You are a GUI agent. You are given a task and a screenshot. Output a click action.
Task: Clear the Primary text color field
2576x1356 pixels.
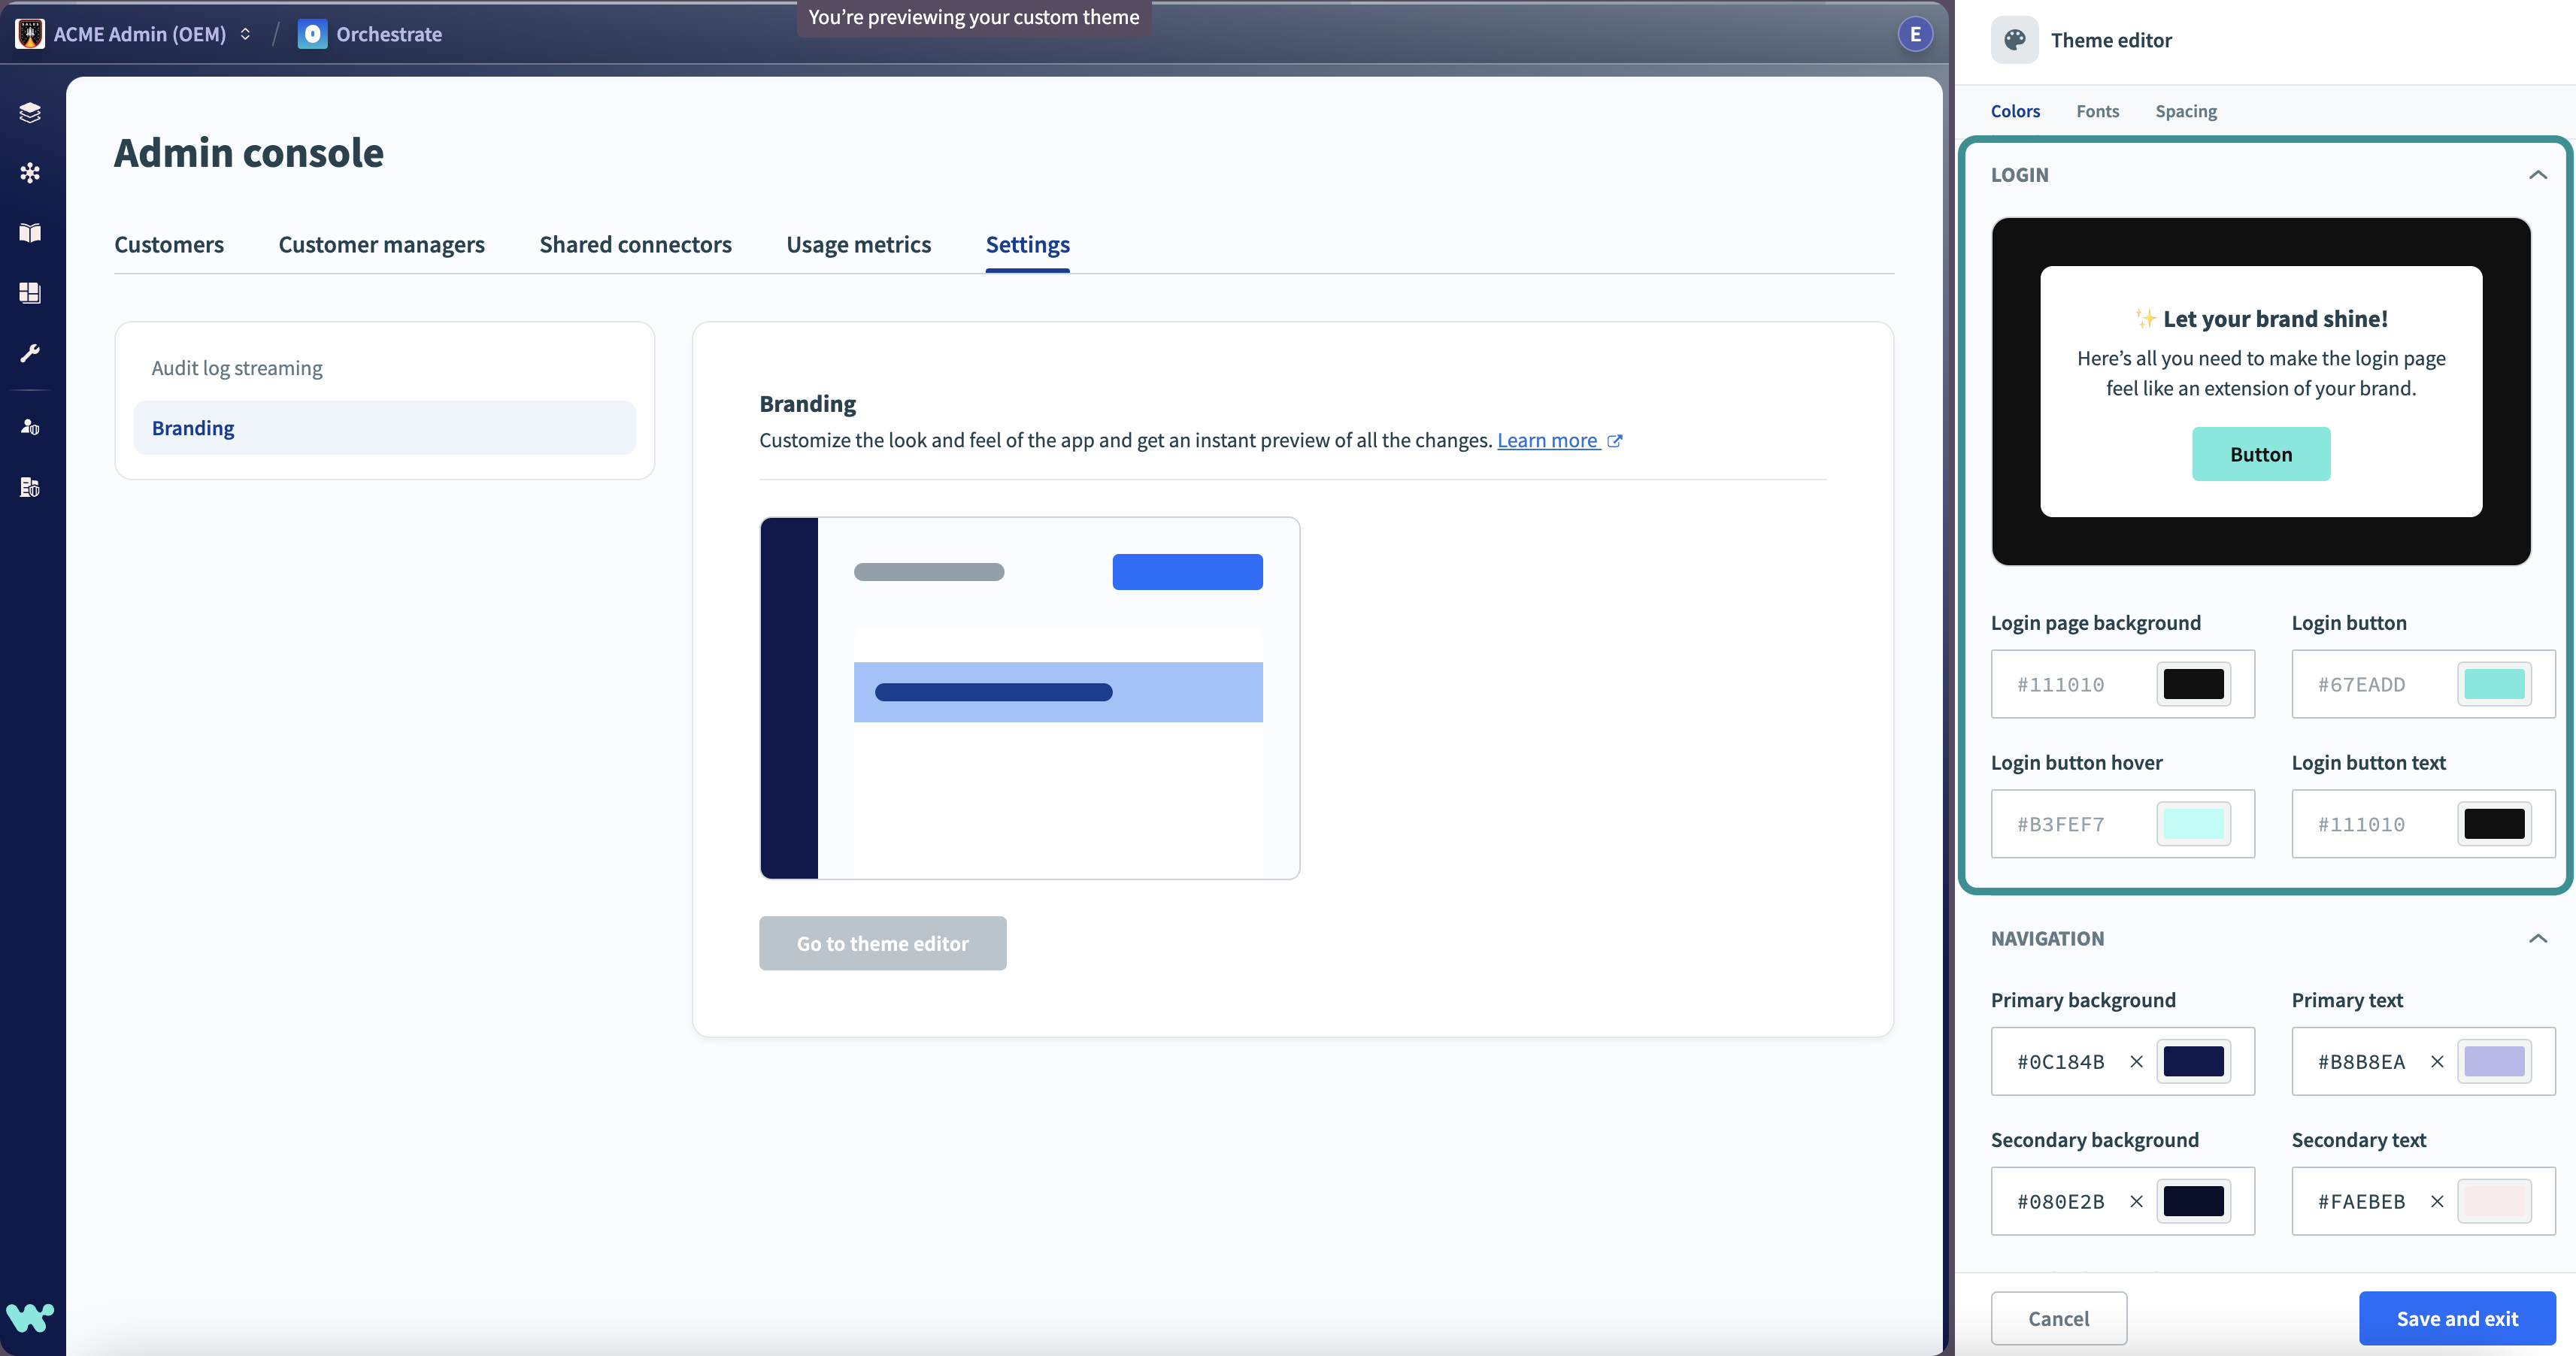2436,1061
